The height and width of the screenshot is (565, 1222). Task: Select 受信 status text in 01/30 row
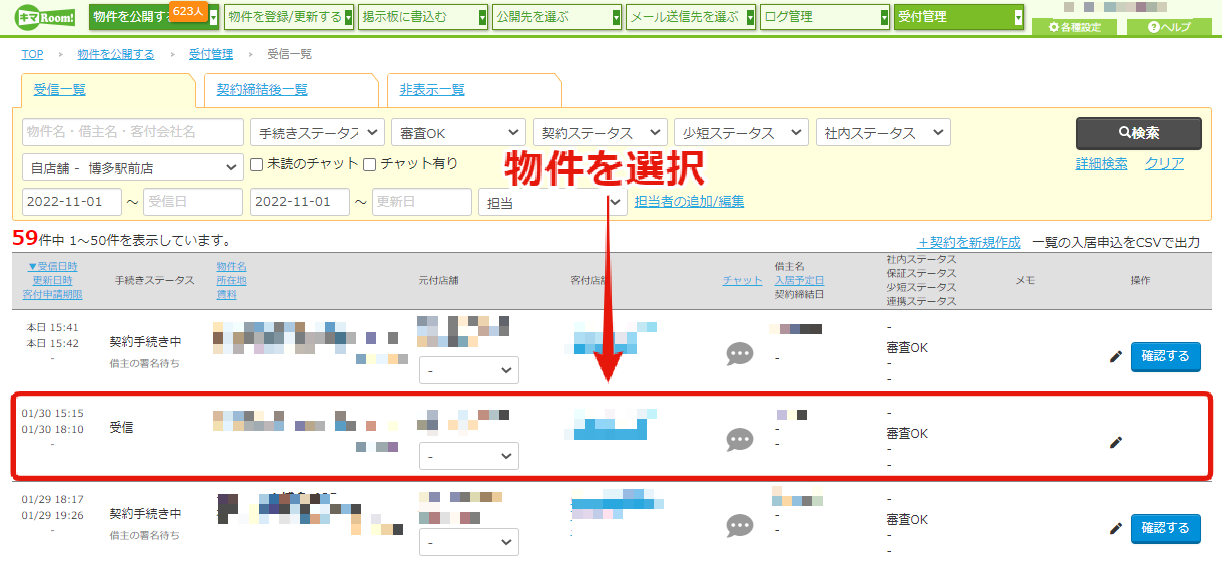(x=121, y=427)
